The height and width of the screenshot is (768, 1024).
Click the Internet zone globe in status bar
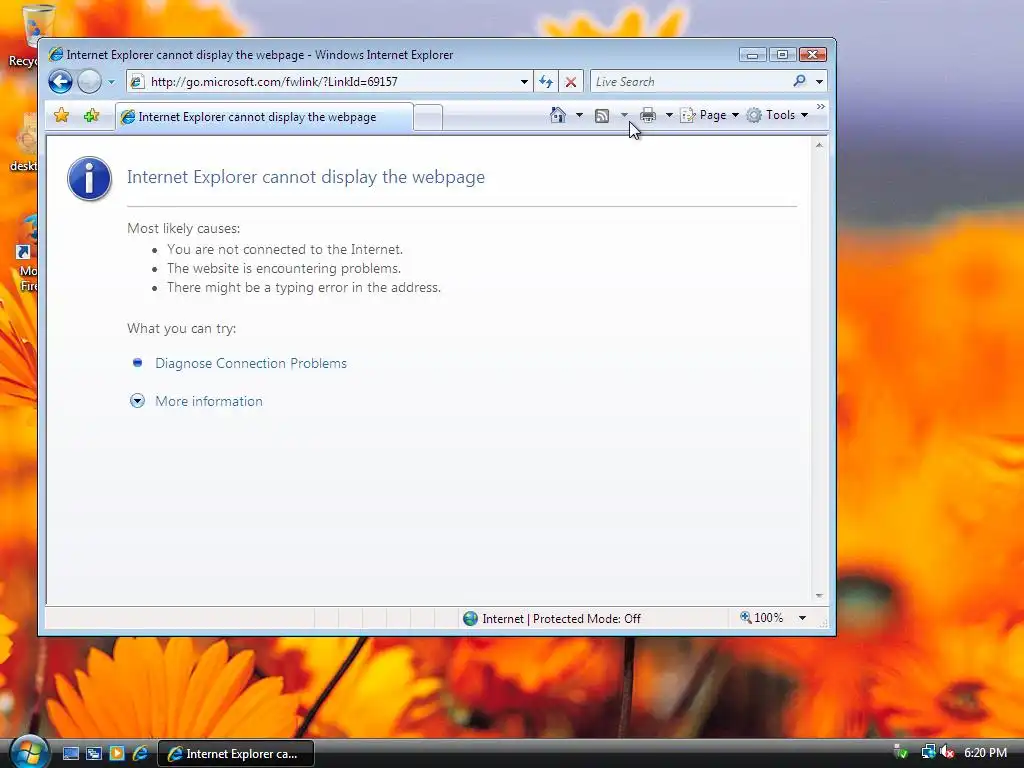[x=470, y=618]
